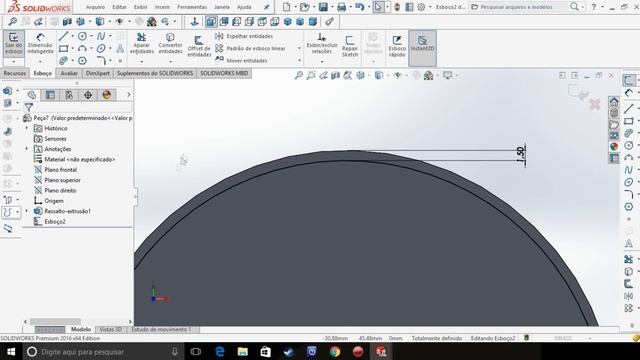This screenshot has height=360, width=640.
Task: Select Dimensão inteligente tool
Action: click(x=40, y=43)
